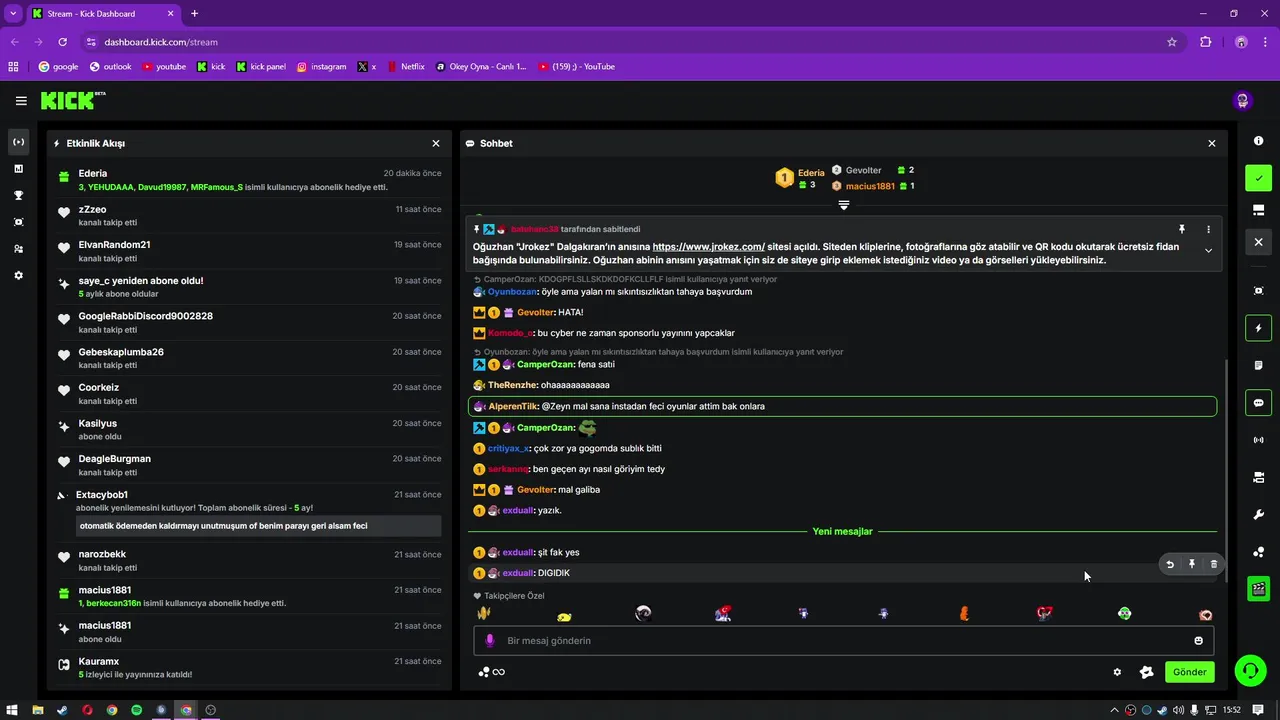Select the green frog face emote
1280x720 pixels.
pos(1125,613)
